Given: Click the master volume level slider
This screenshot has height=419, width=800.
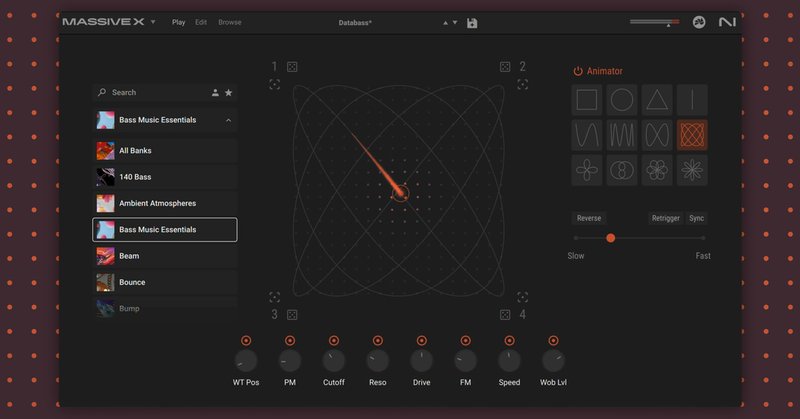Looking at the screenshot, I should point(655,22).
